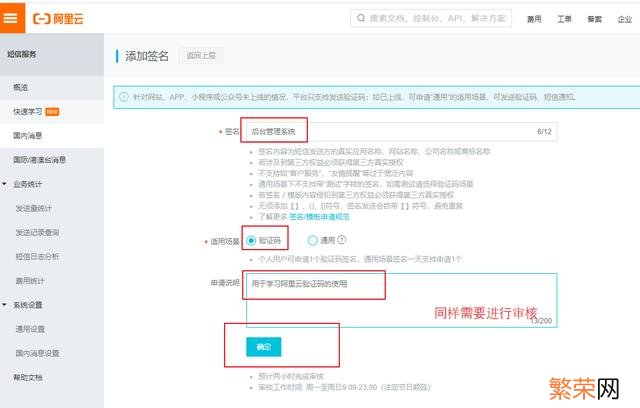This screenshot has width=640, height=408.
Task: Click the 13/200 character counter
Action: pyautogui.click(x=542, y=321)
